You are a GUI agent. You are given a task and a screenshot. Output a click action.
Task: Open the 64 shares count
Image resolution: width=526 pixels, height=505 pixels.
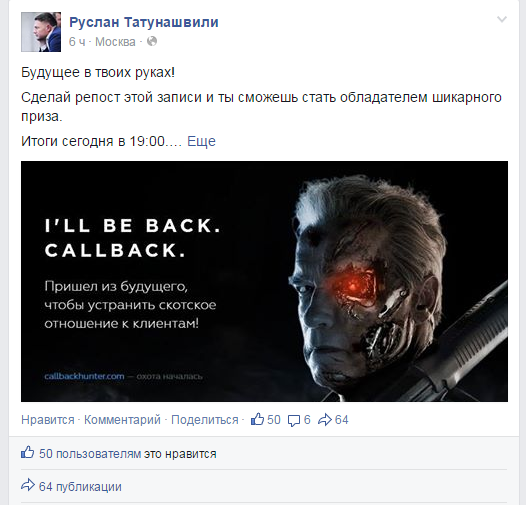click(x=341, y=420)
